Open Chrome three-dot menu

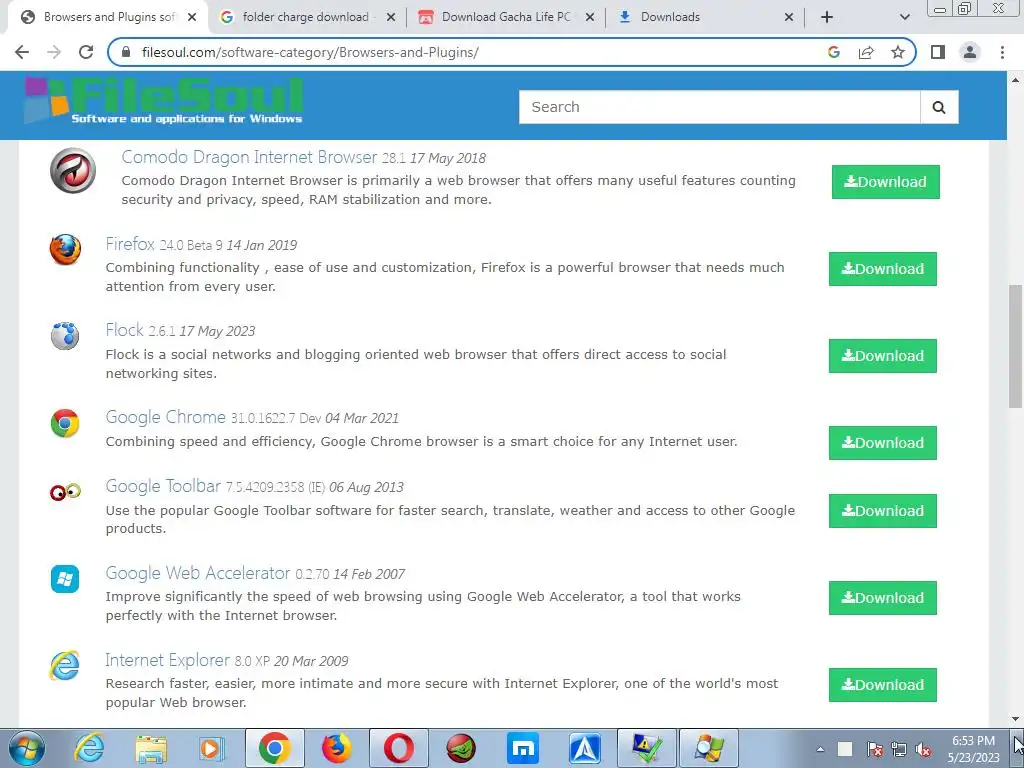(x=1002, y=52)
